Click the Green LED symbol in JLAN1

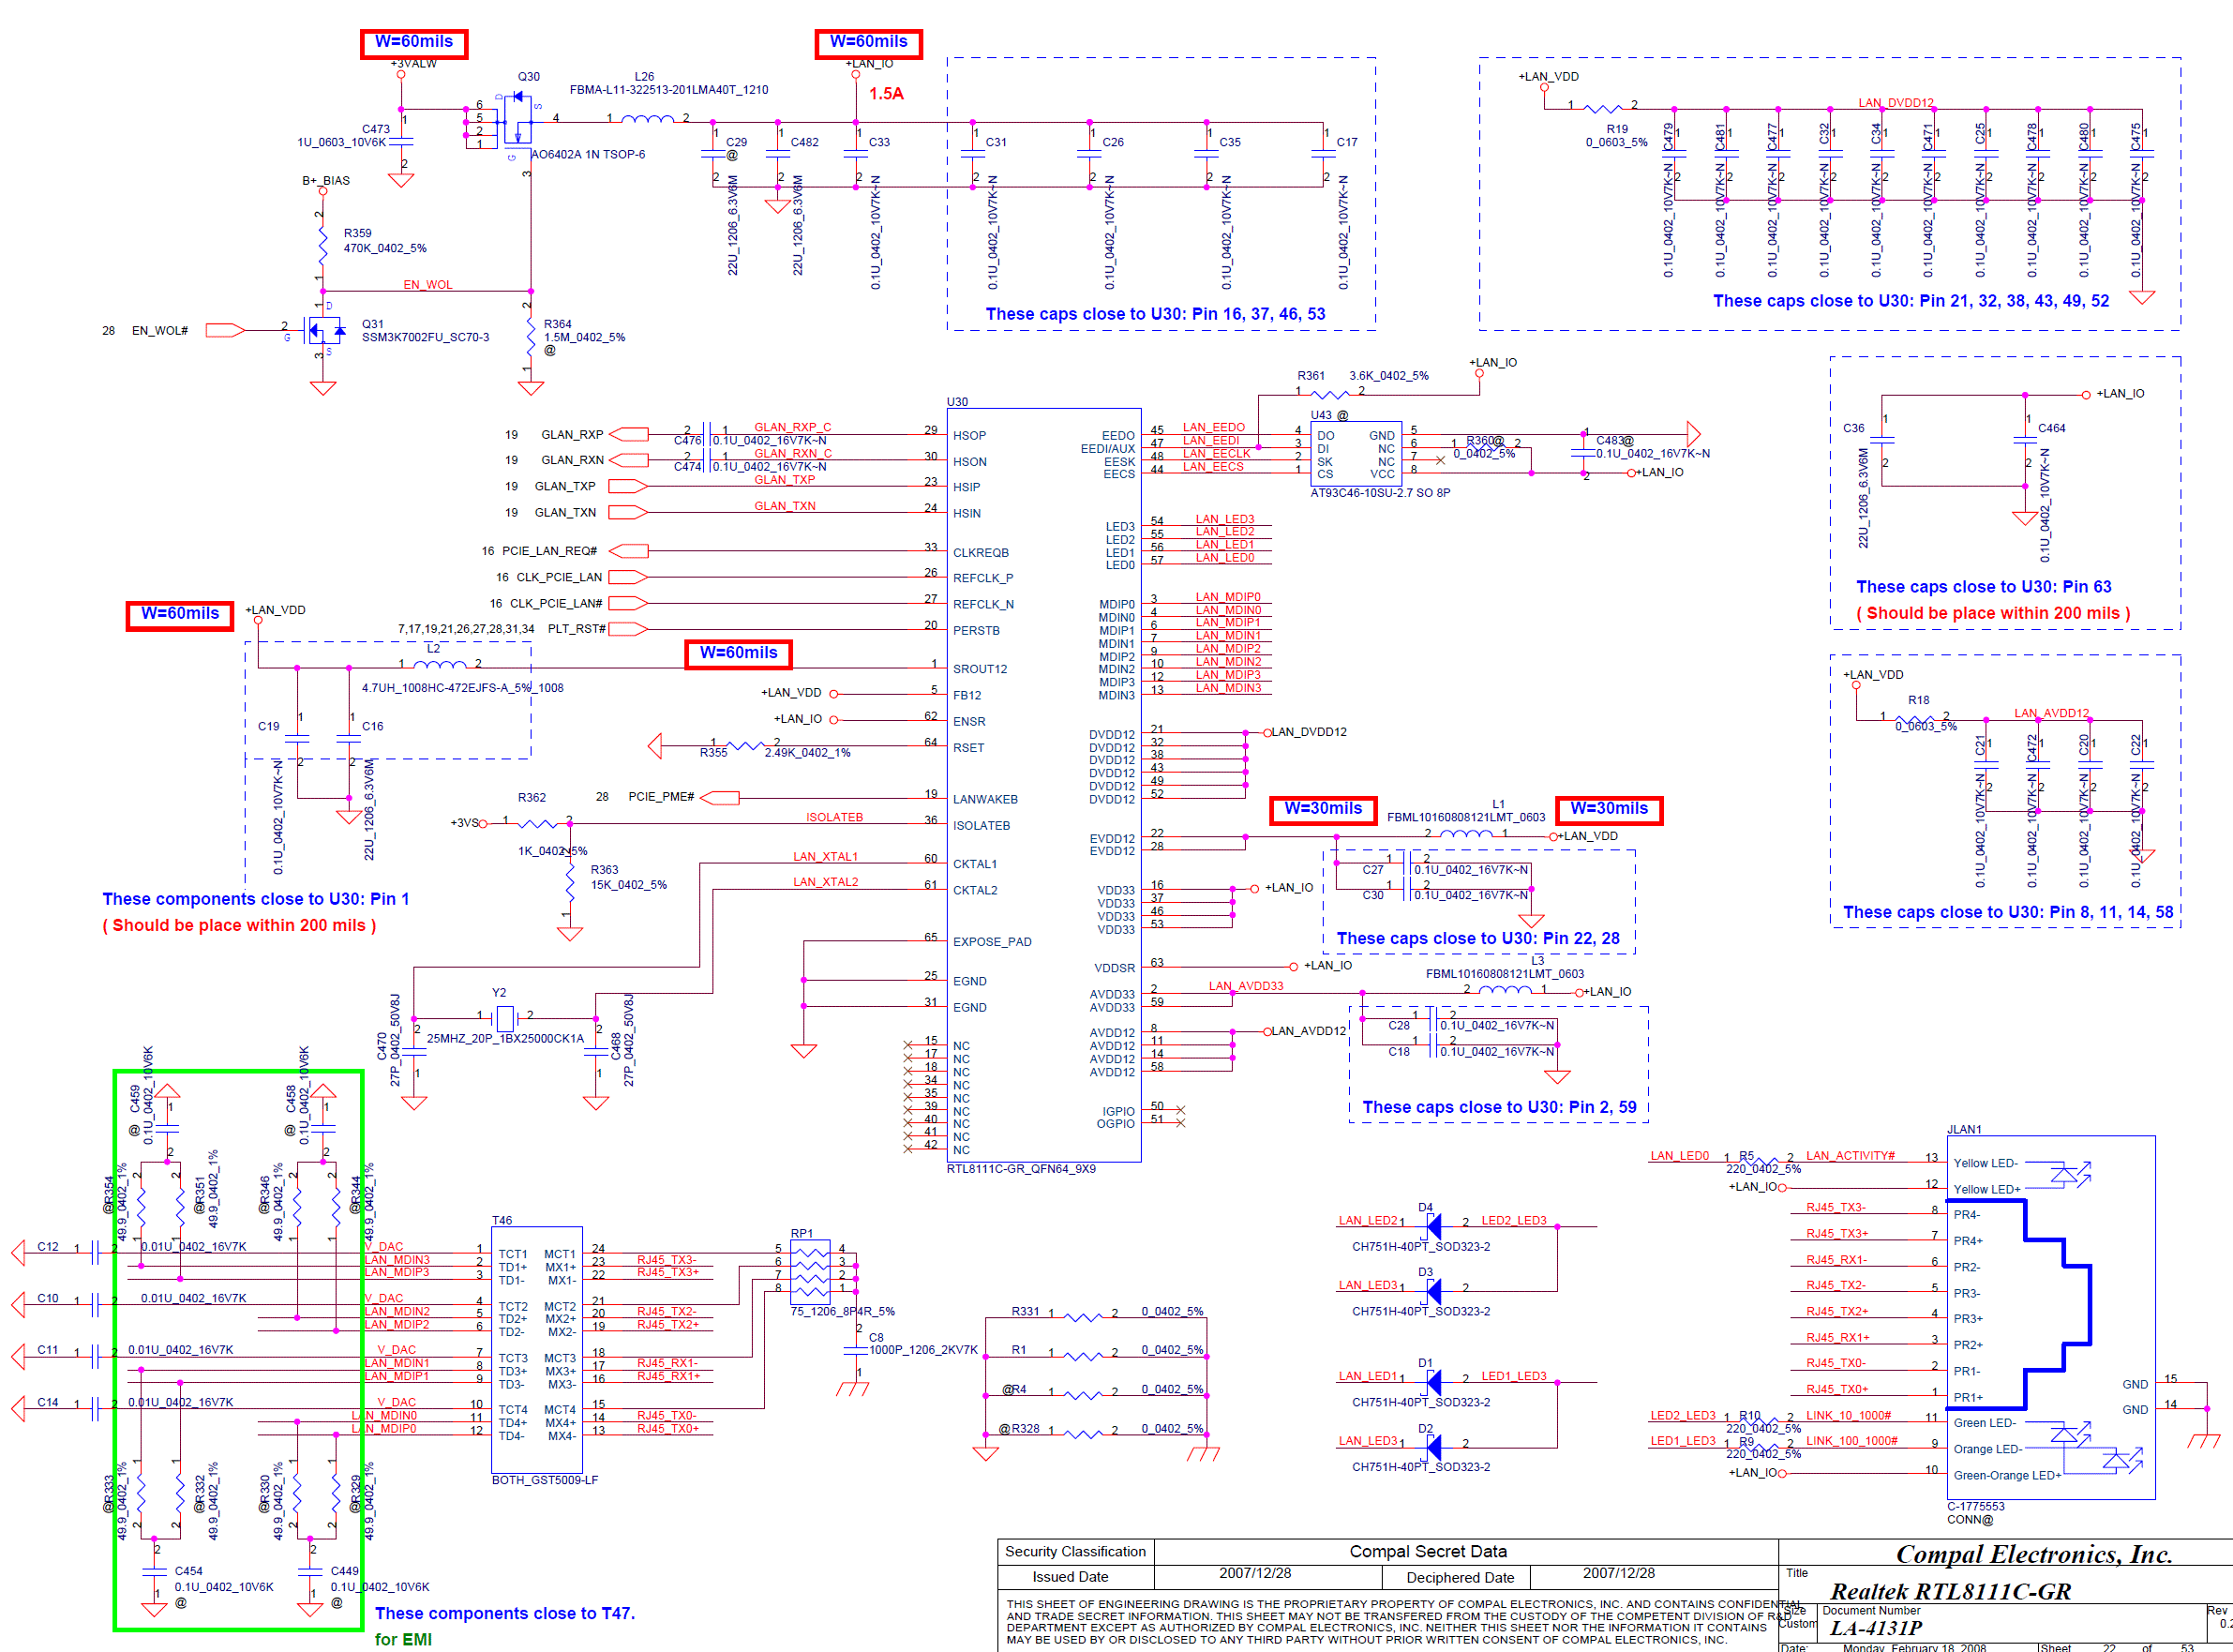(x=2068, y=1434)
